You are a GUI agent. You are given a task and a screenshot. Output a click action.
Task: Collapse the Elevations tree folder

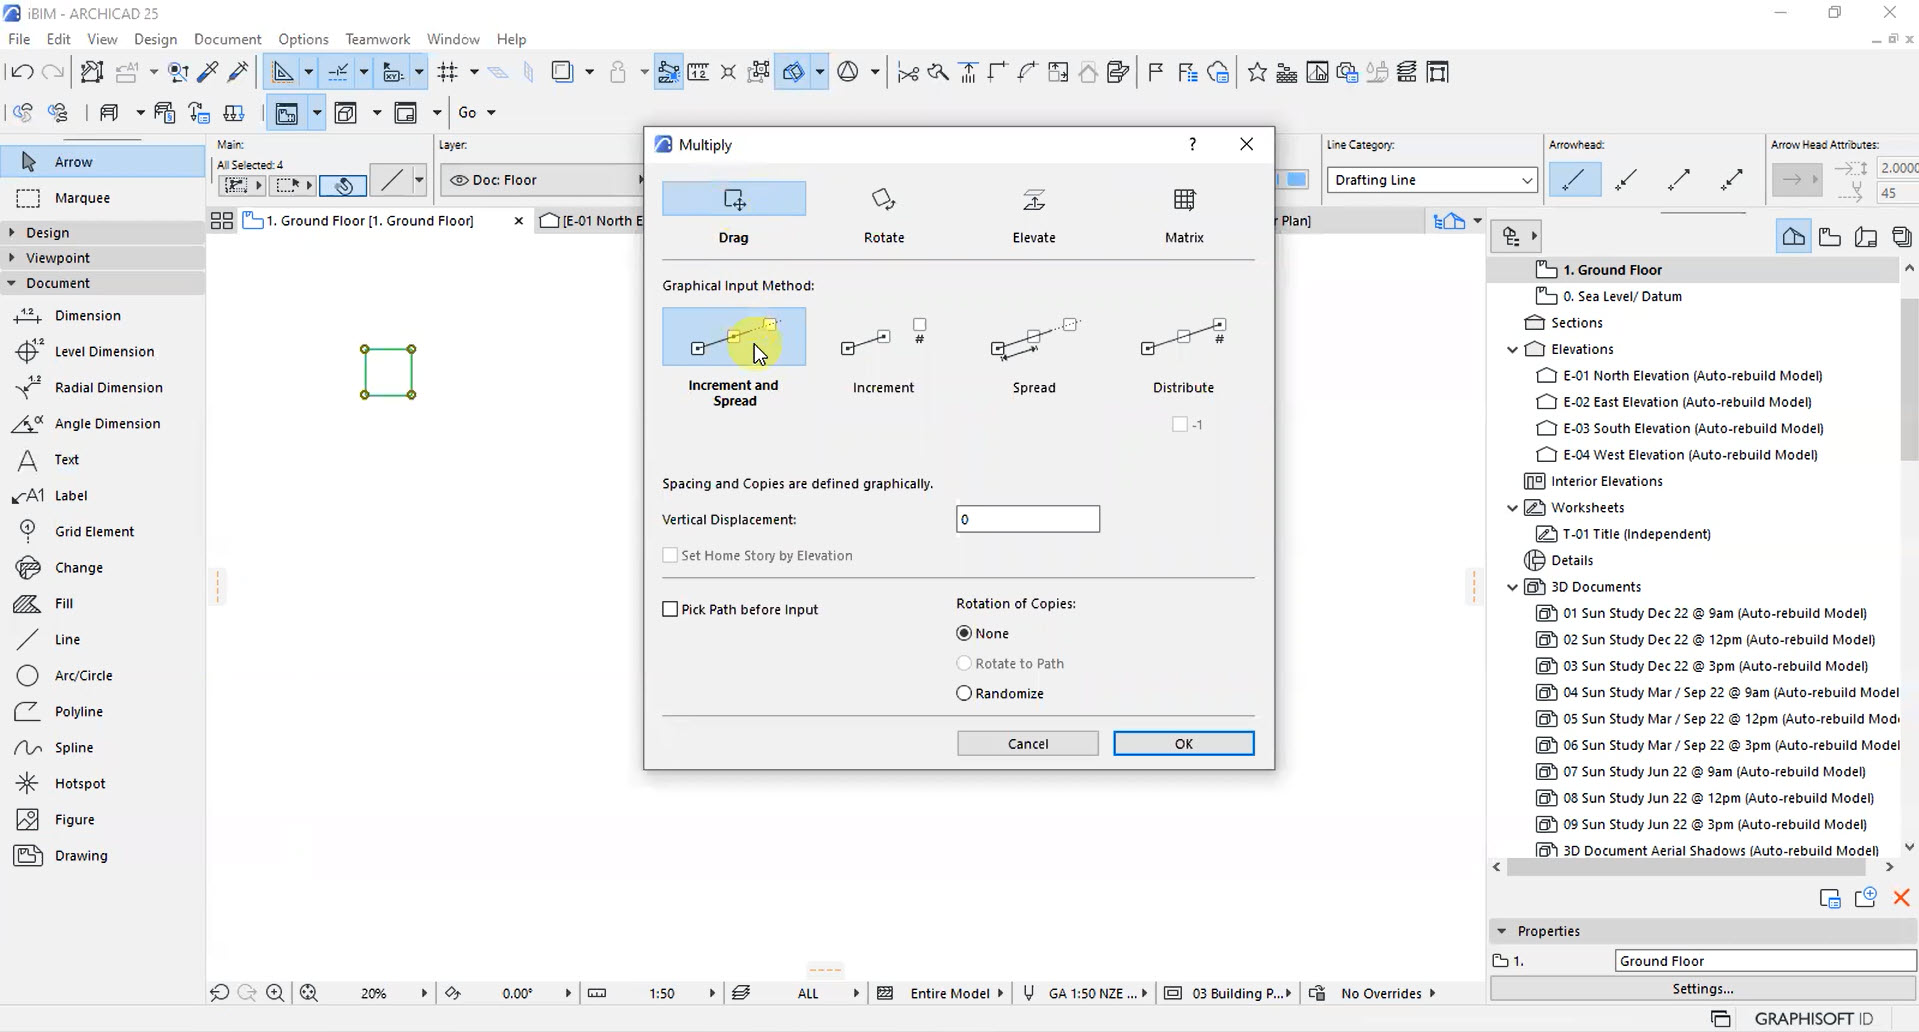1512,349
